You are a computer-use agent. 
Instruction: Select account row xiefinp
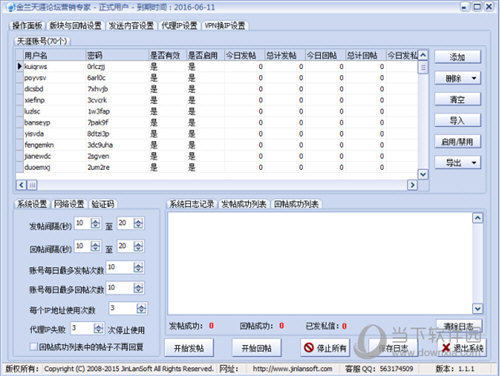coord(217,100)
